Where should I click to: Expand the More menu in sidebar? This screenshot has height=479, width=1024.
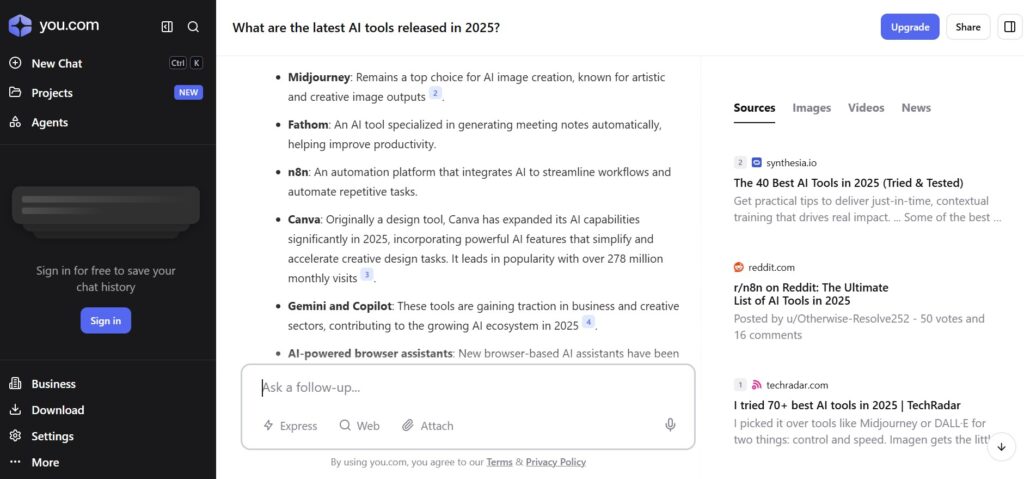point(35,462)
